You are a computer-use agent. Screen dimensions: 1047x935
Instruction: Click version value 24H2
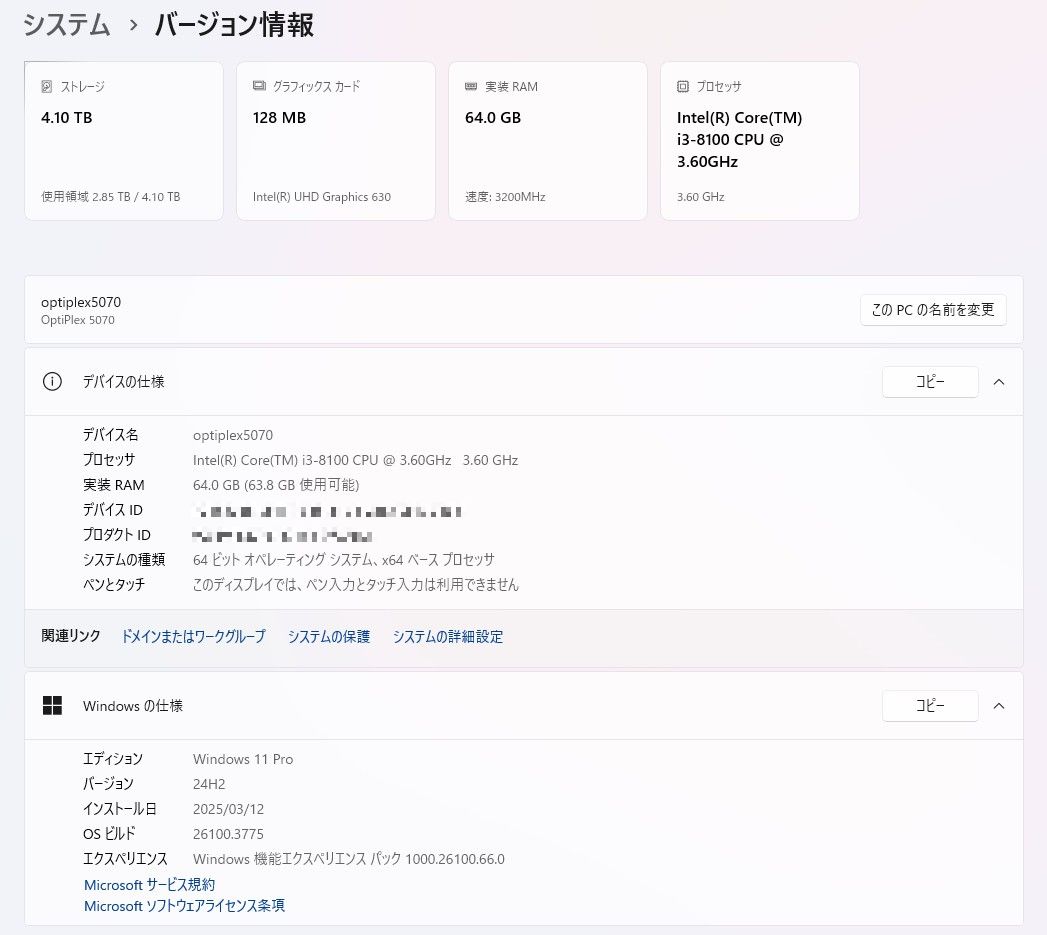click(x=209, y=784)
